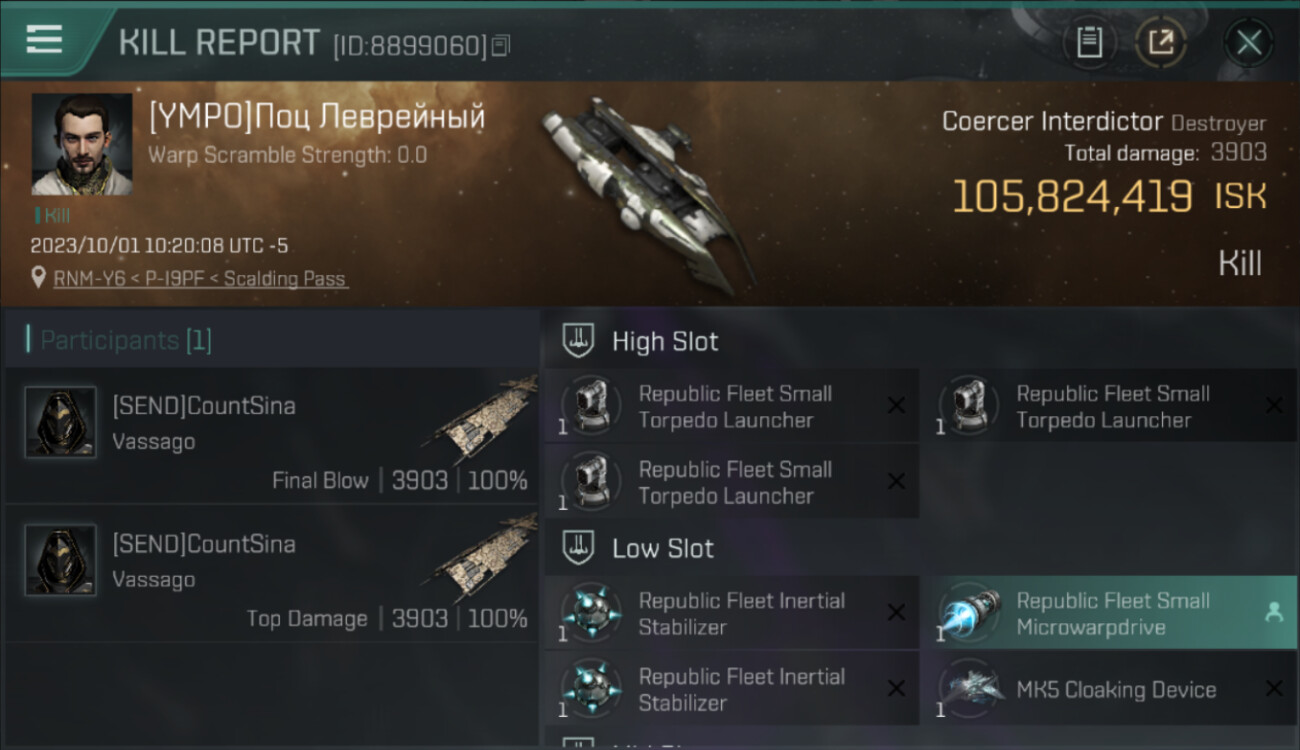The height and width of the screenshot is (750, 1300).
Task: Click the MK5 Cloaking Device icon
Action: tap(970, 689)
